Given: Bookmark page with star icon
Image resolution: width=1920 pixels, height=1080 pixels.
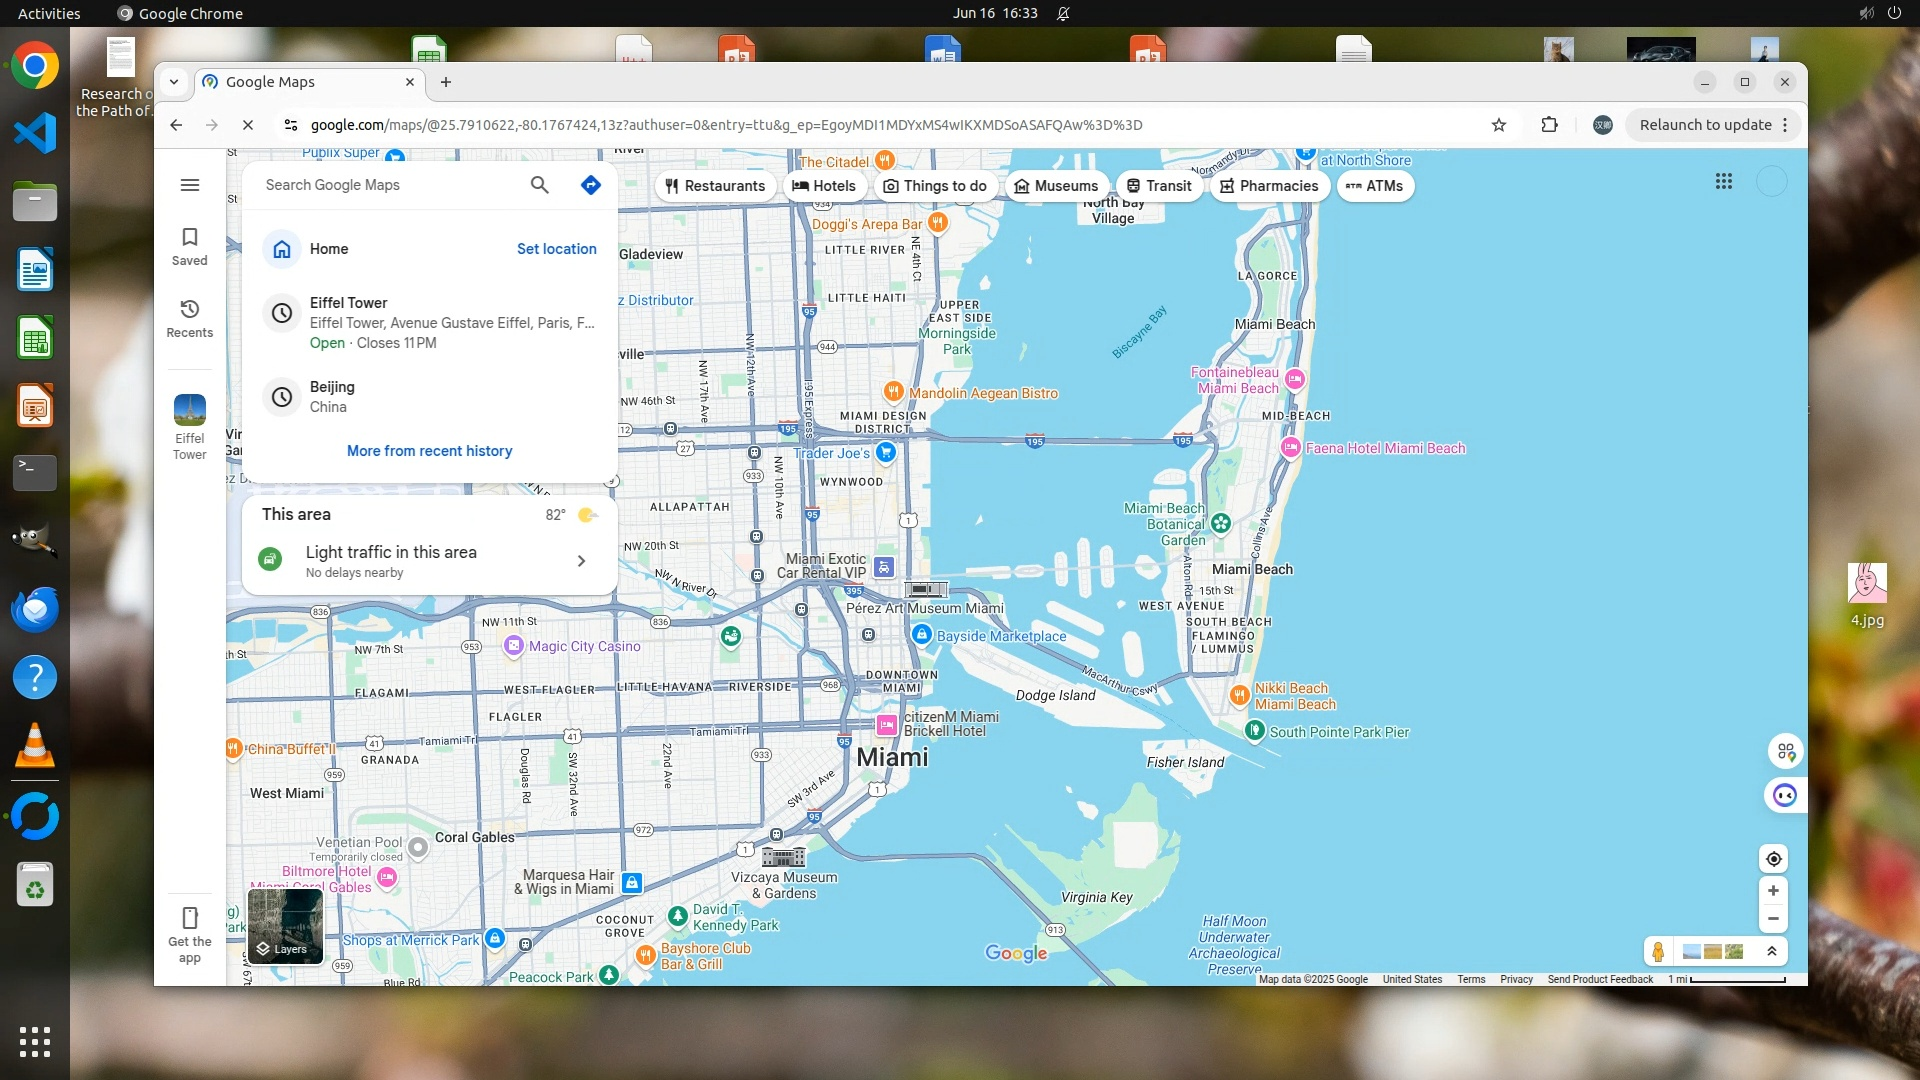Looking at the screenshot, I should (1498, 125).
